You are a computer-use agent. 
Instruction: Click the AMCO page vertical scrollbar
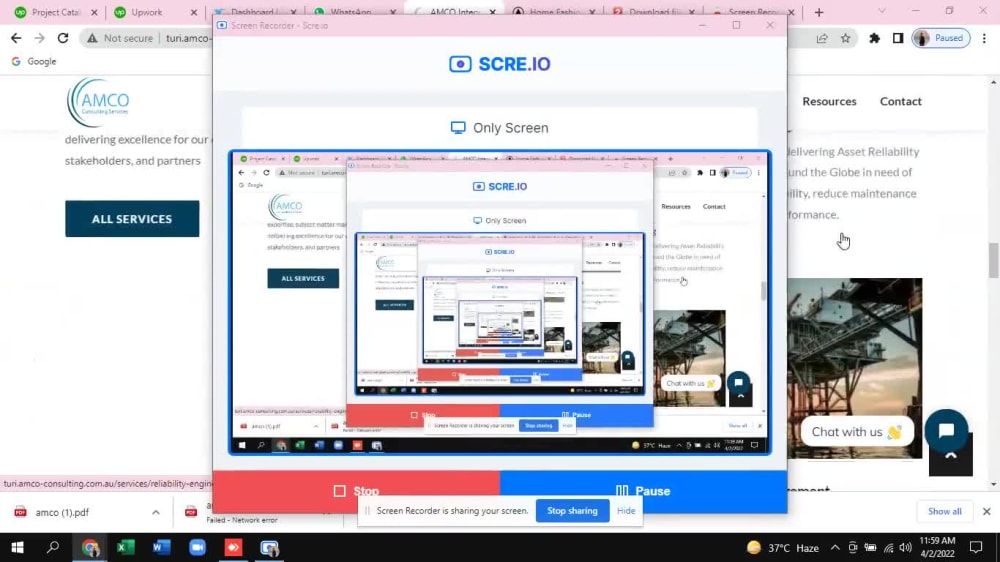(x=994, y=260)
